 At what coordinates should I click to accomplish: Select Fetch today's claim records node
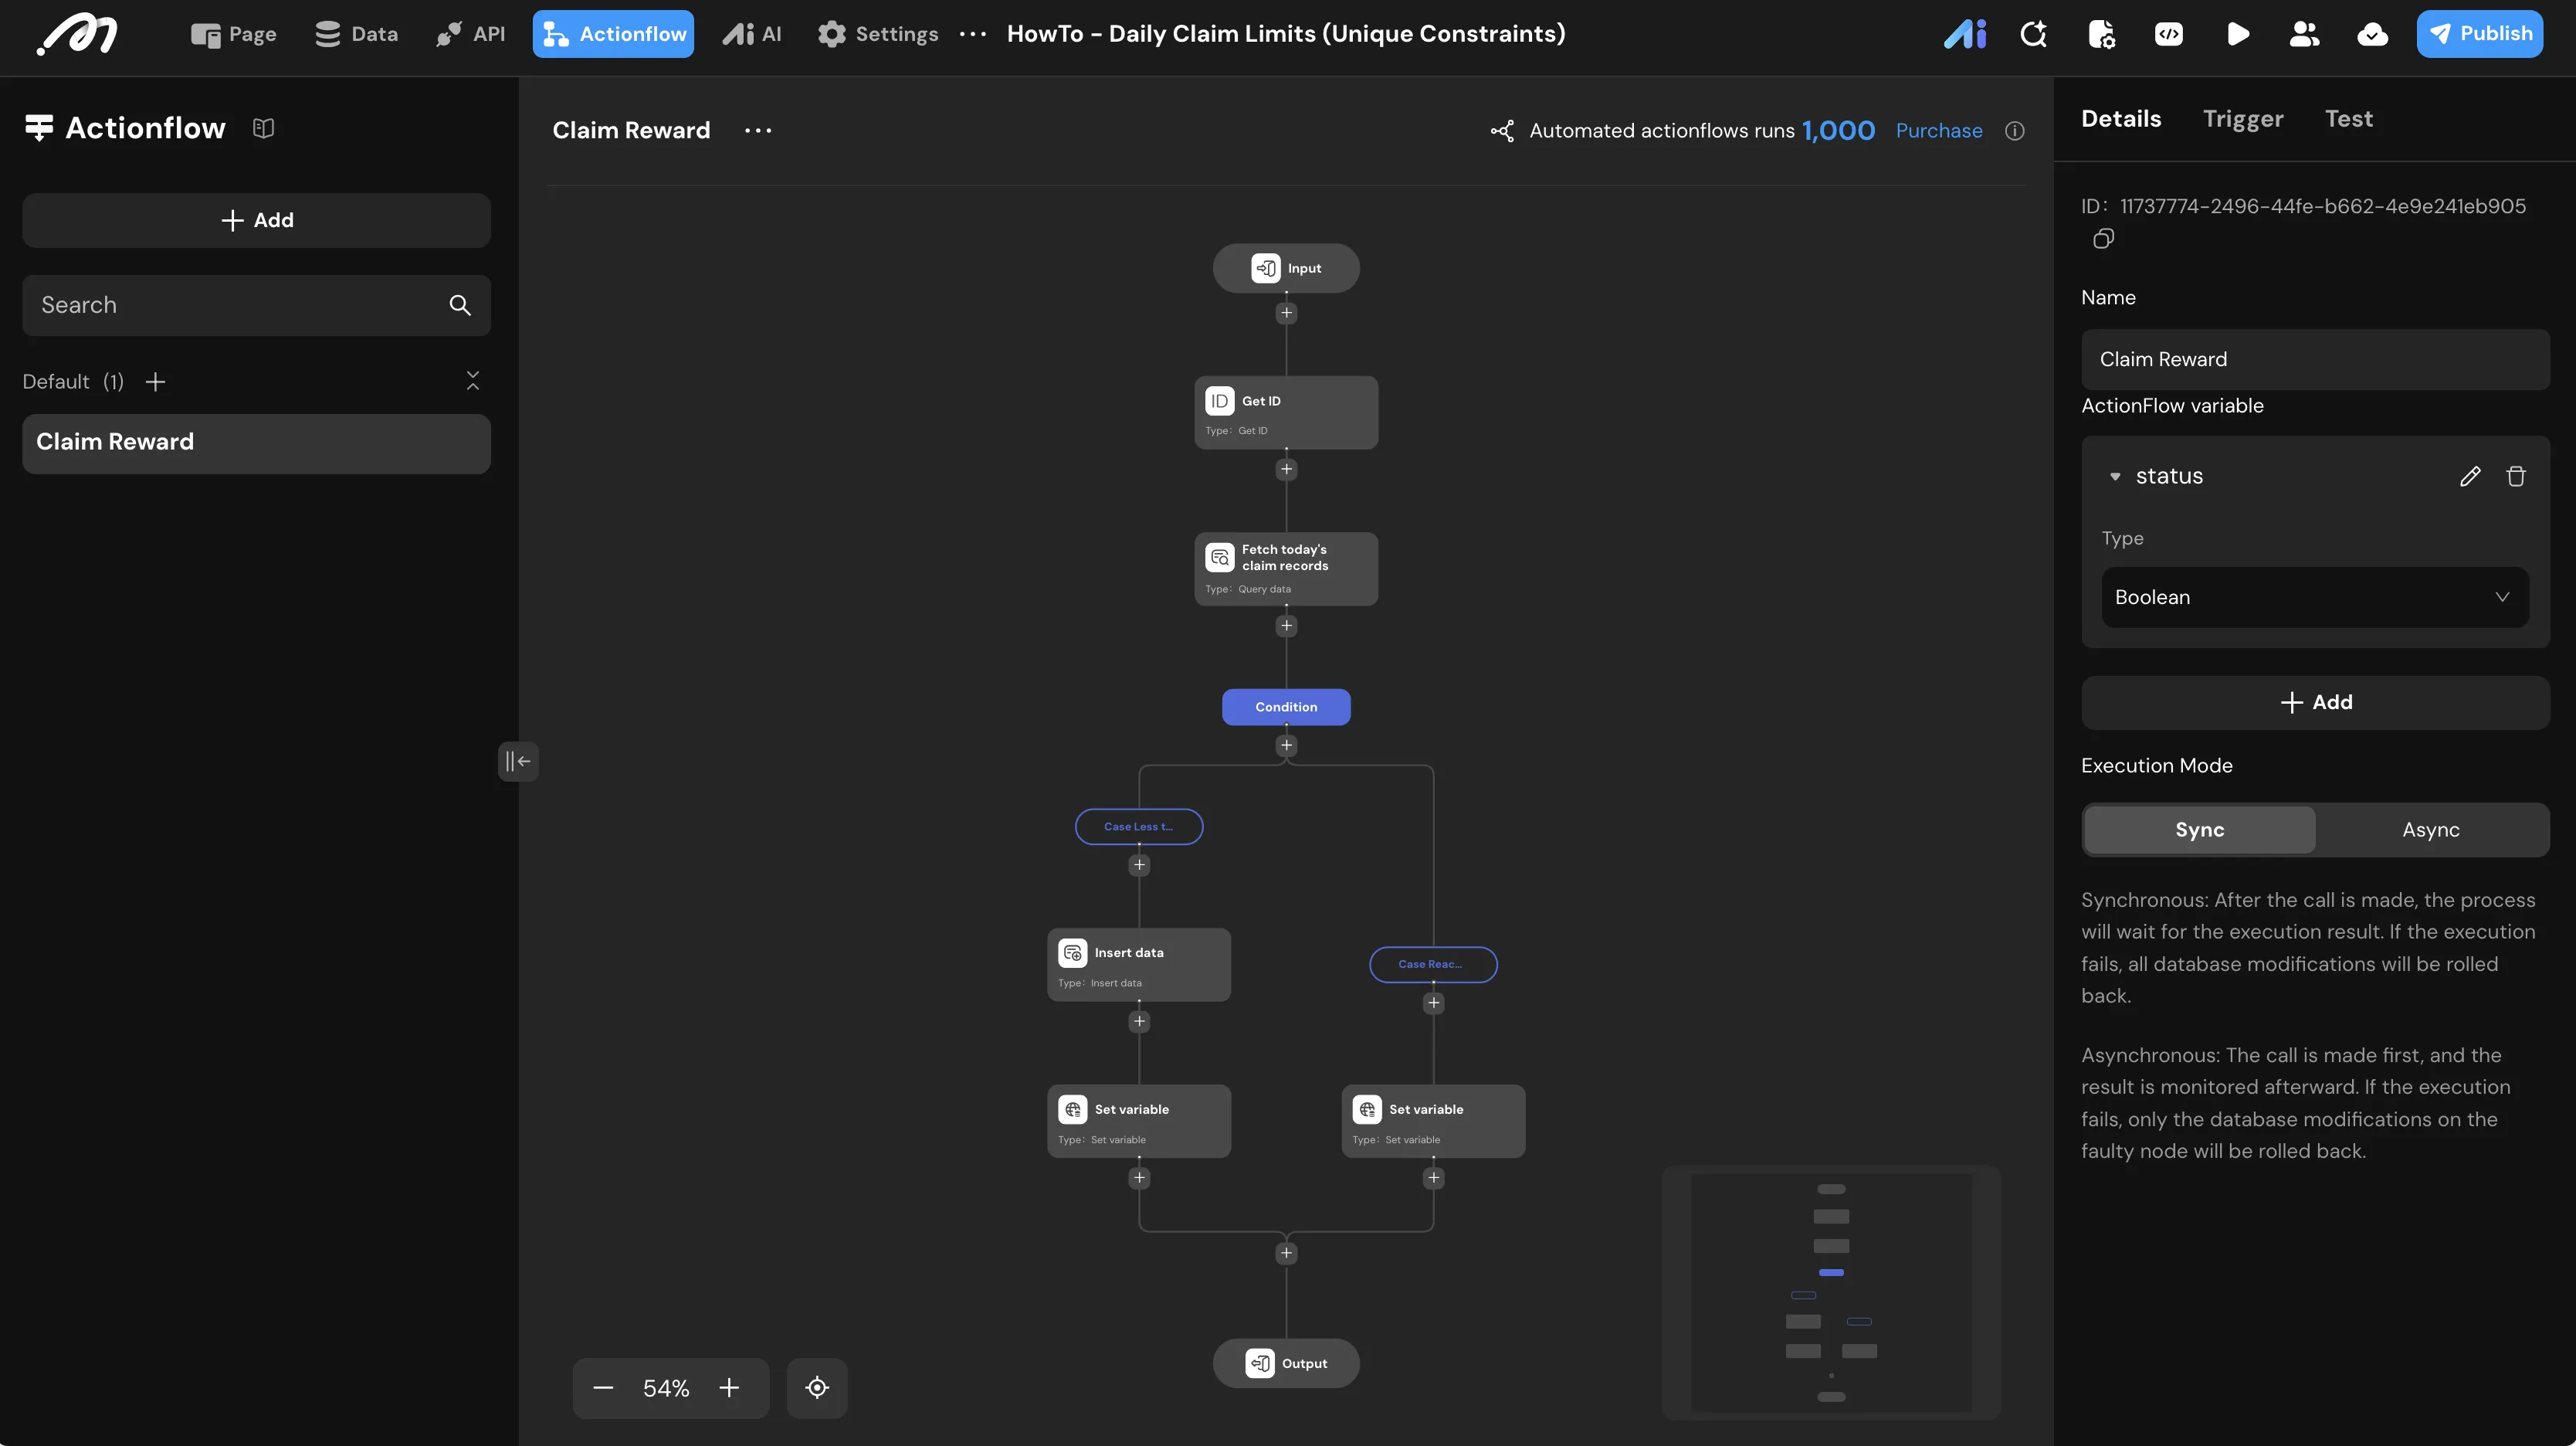[1286, 569]
